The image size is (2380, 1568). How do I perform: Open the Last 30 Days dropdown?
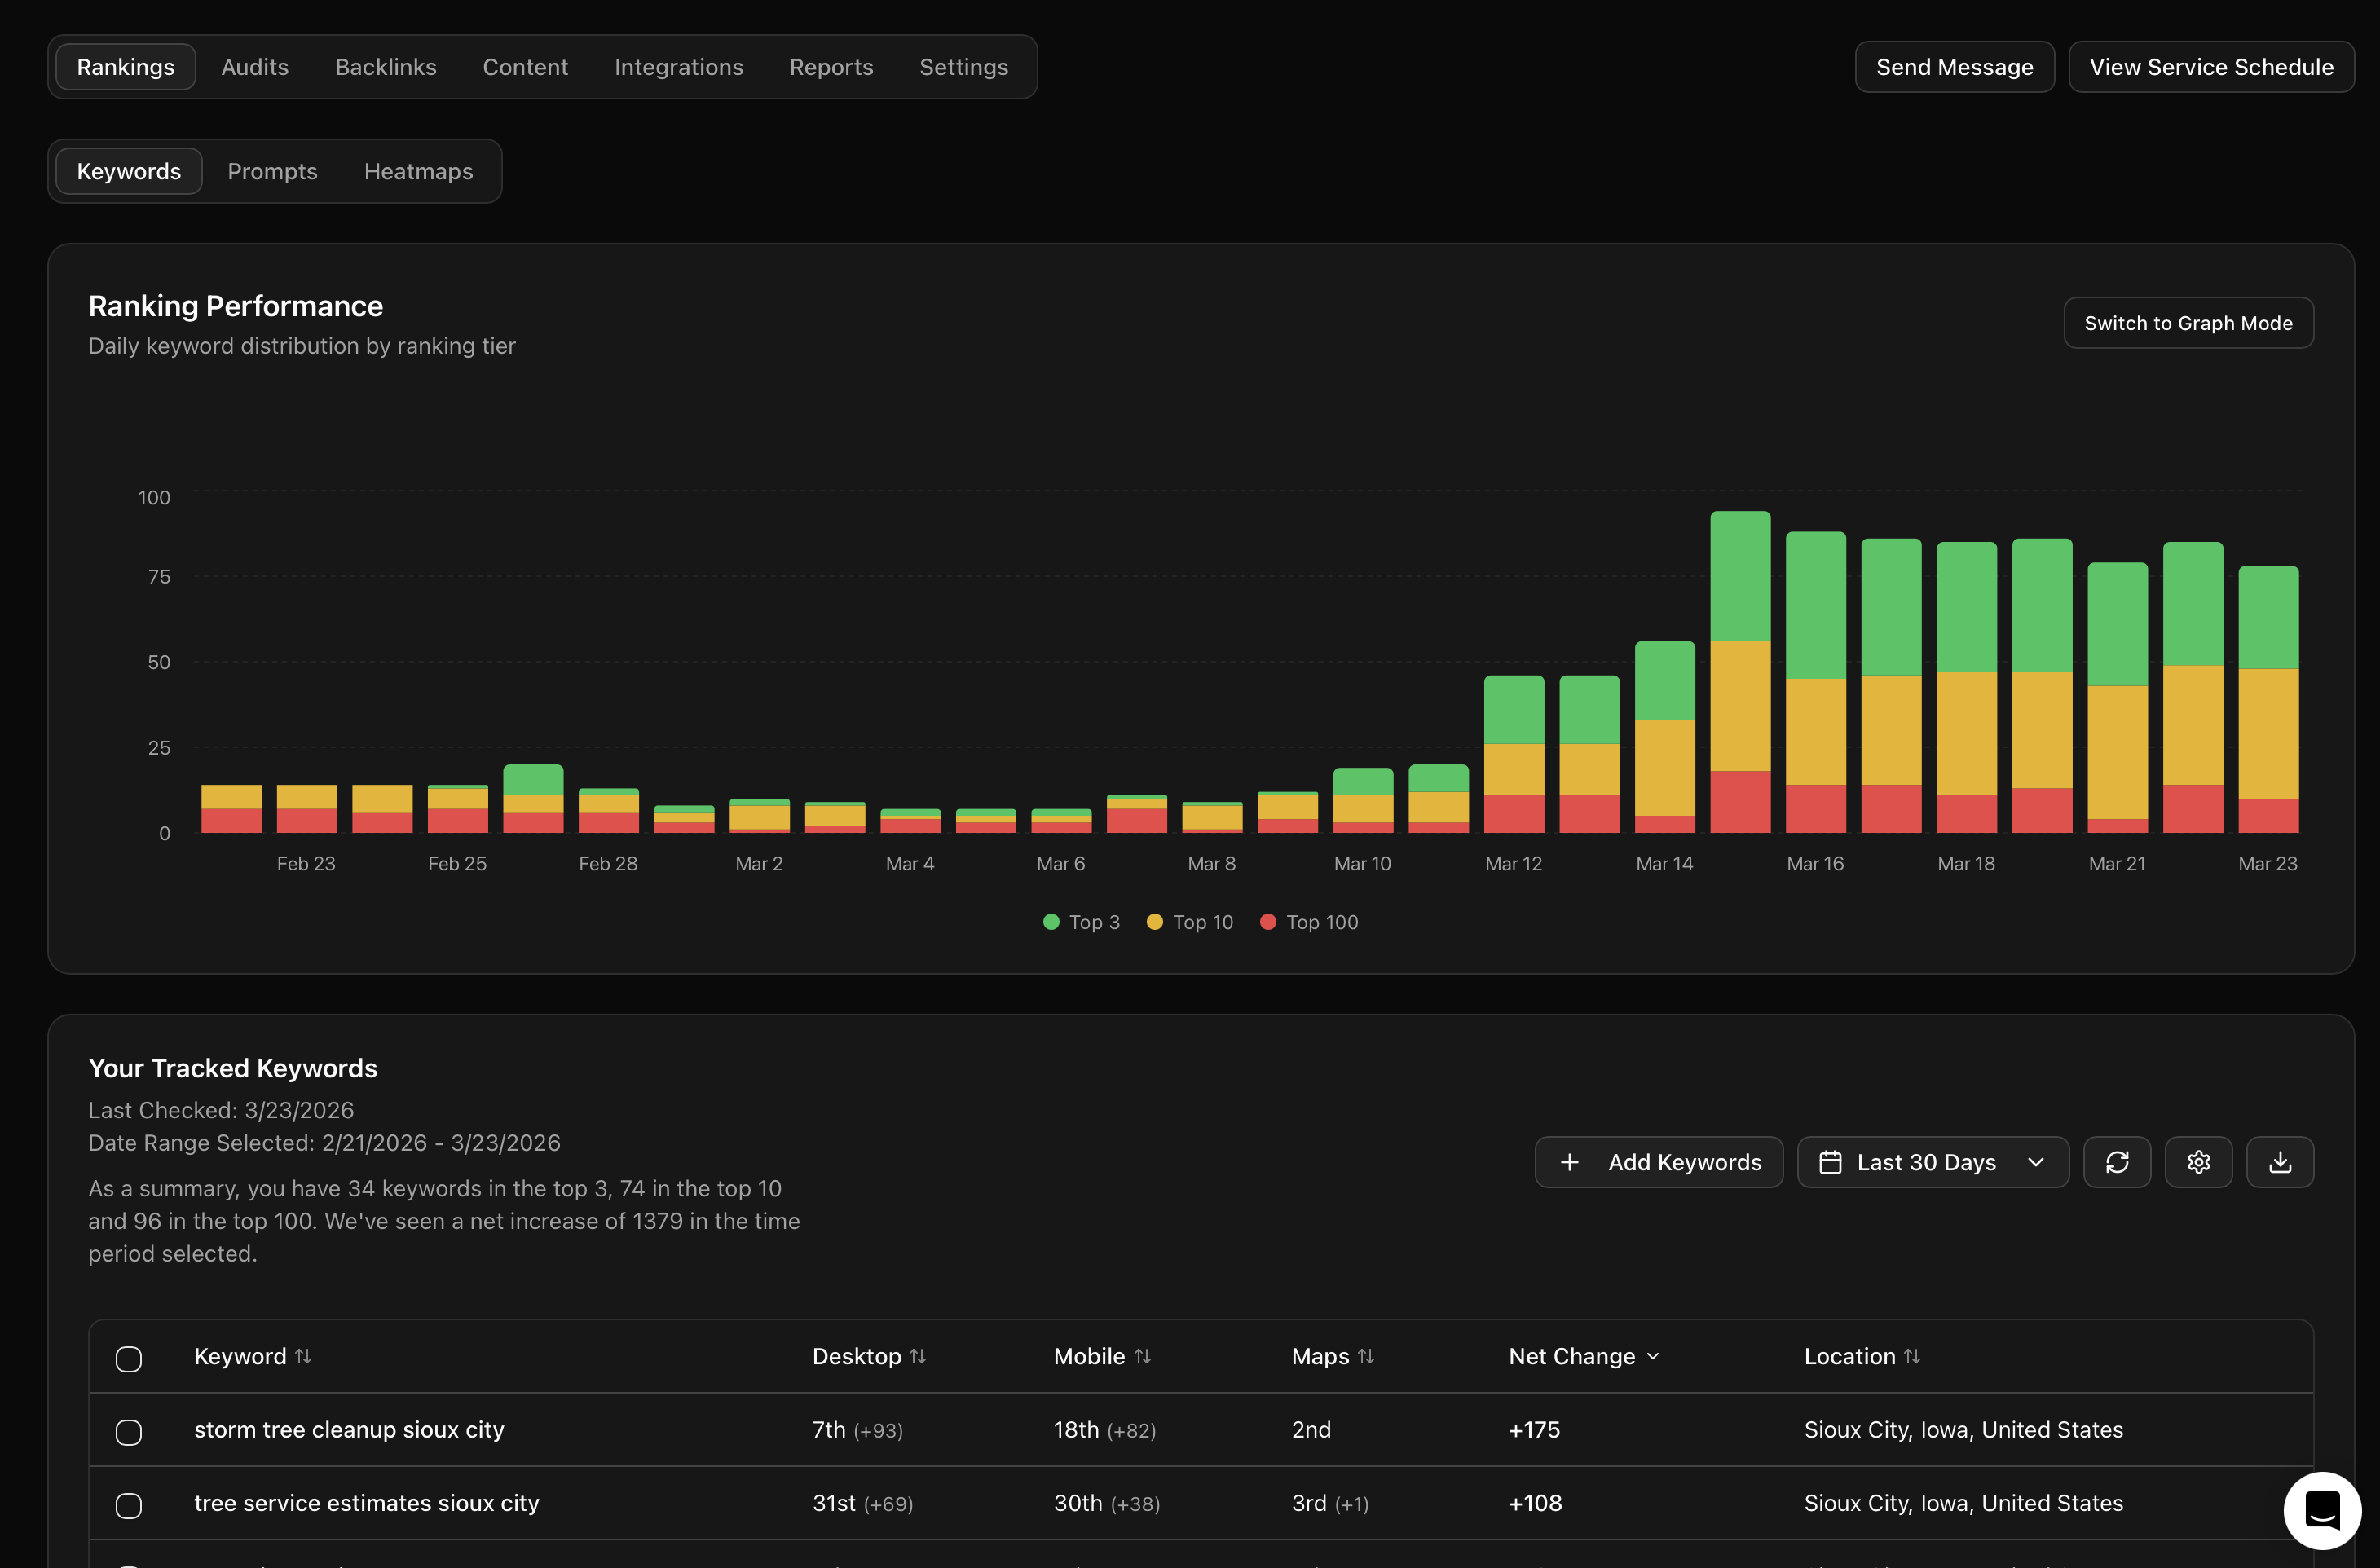[1932, 1162]
